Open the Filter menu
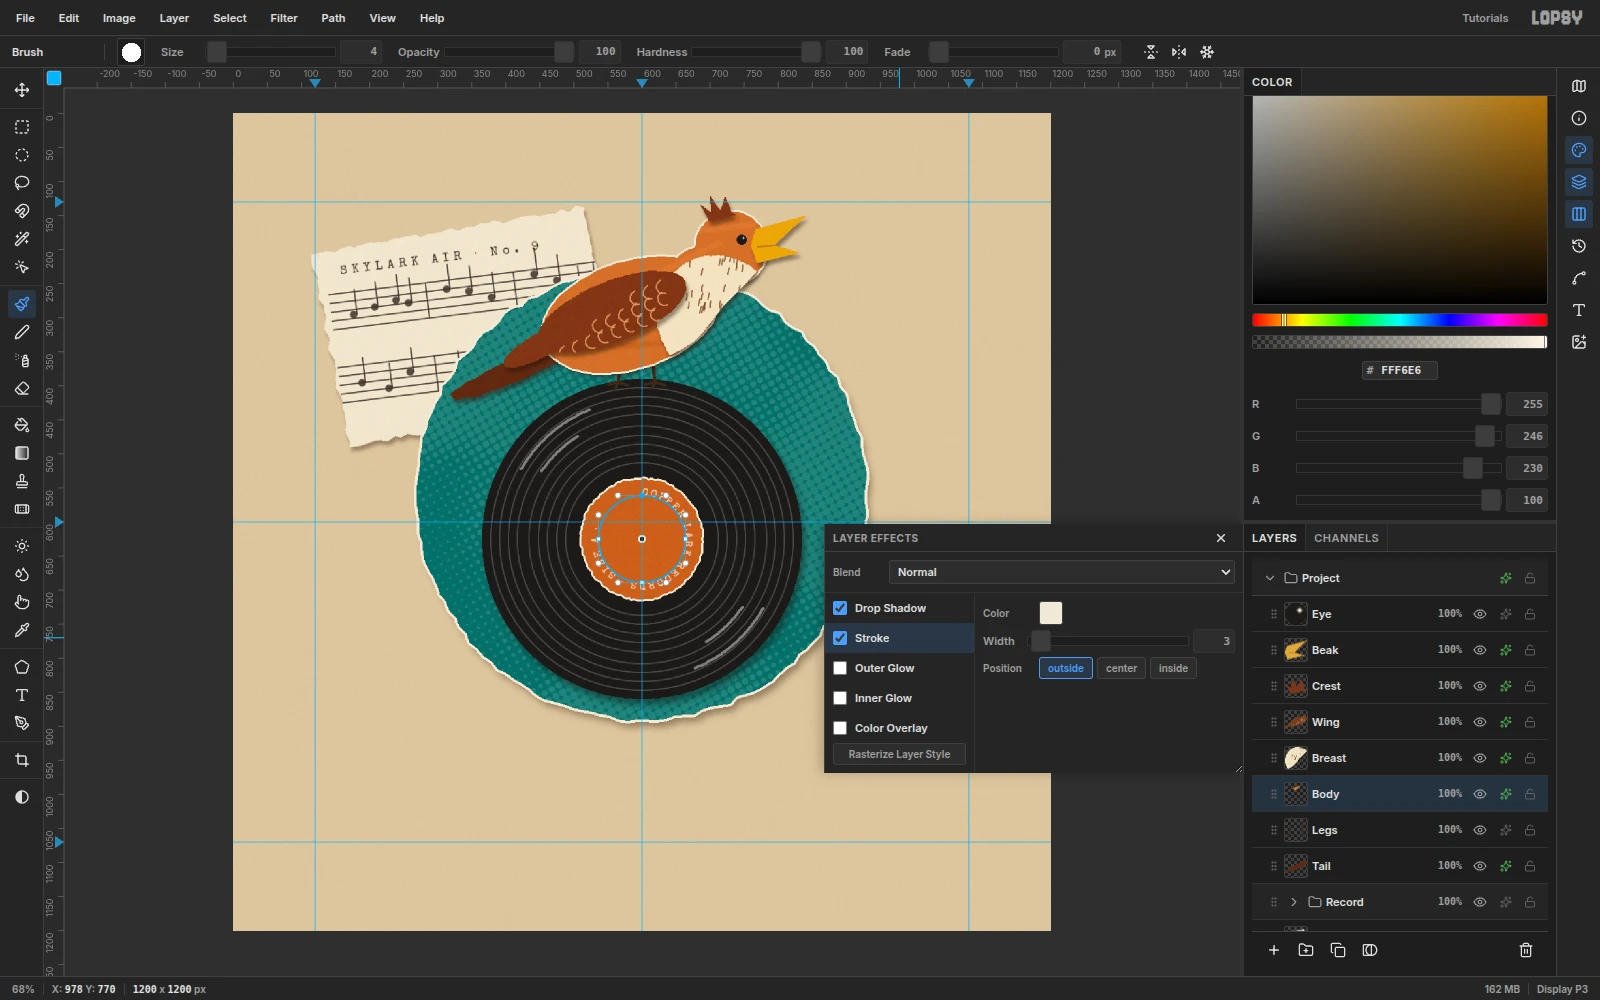This screenshot has width=1600, height=1000. pos(284,18)
